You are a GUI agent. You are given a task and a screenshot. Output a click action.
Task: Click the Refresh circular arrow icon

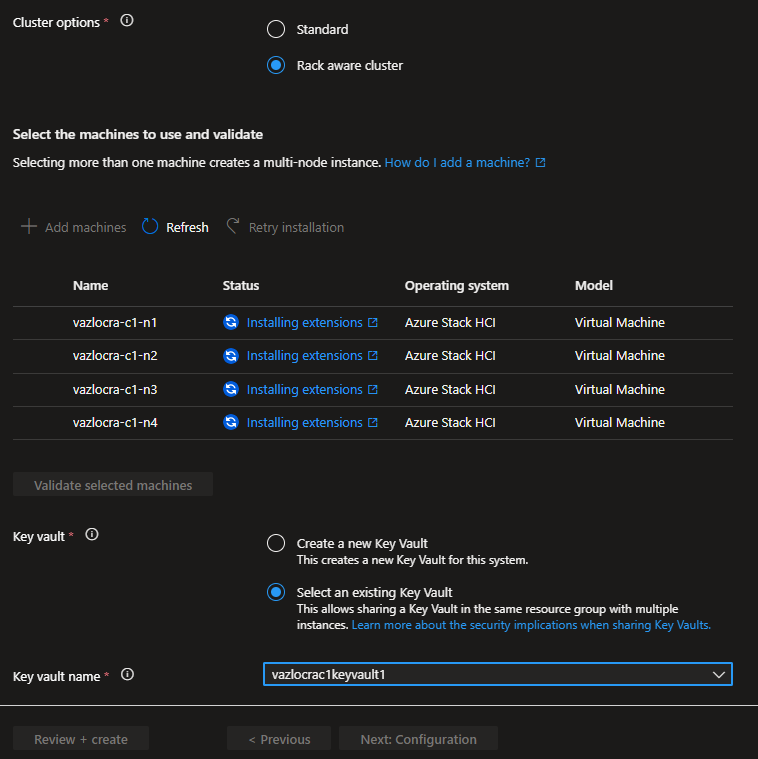point(151,227)
